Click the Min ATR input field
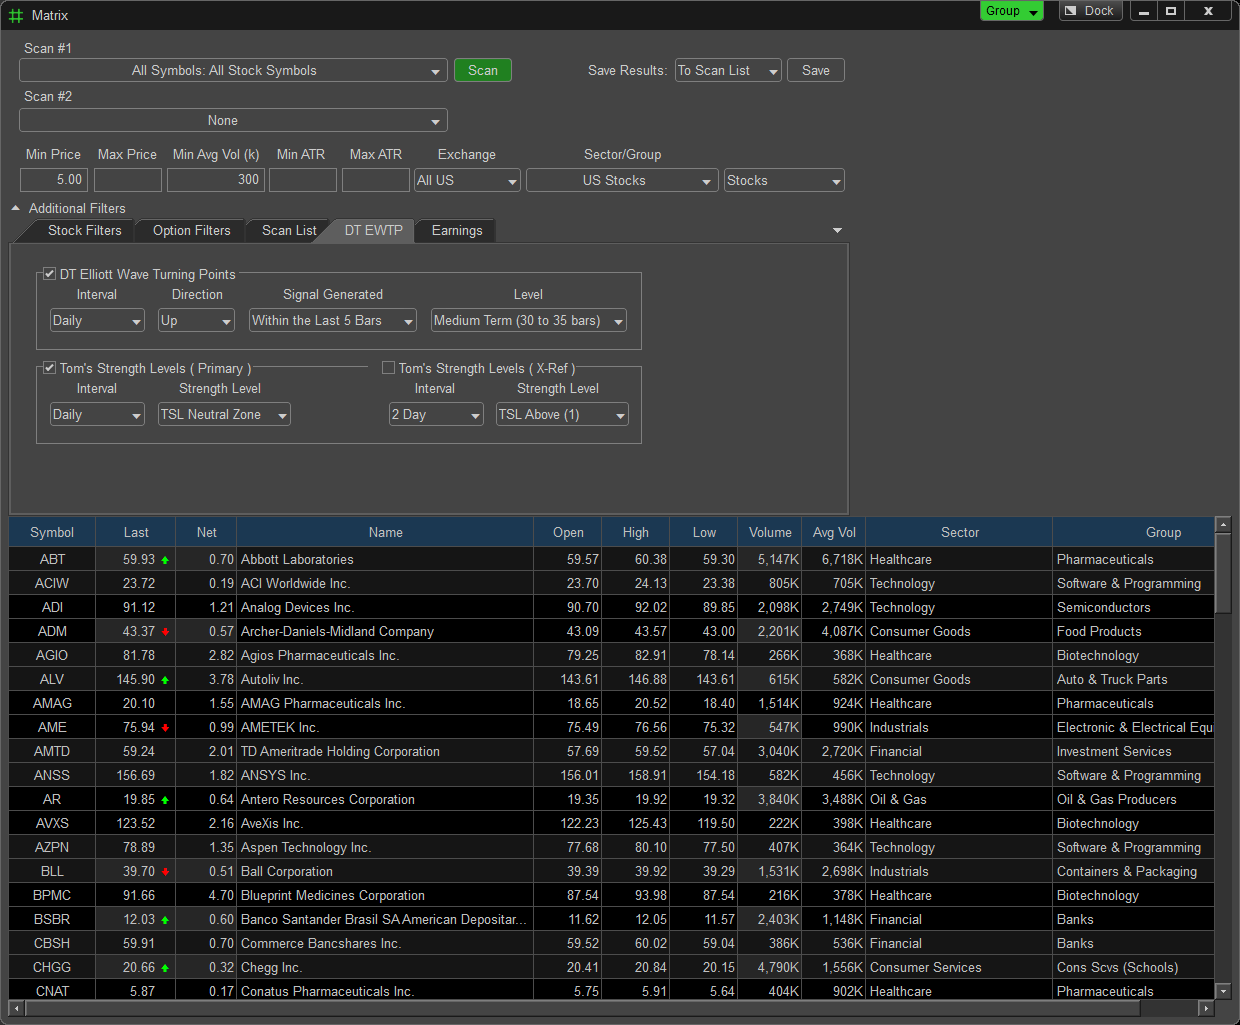This screenshot has height=1025, width=1240. tap(303, 180)
